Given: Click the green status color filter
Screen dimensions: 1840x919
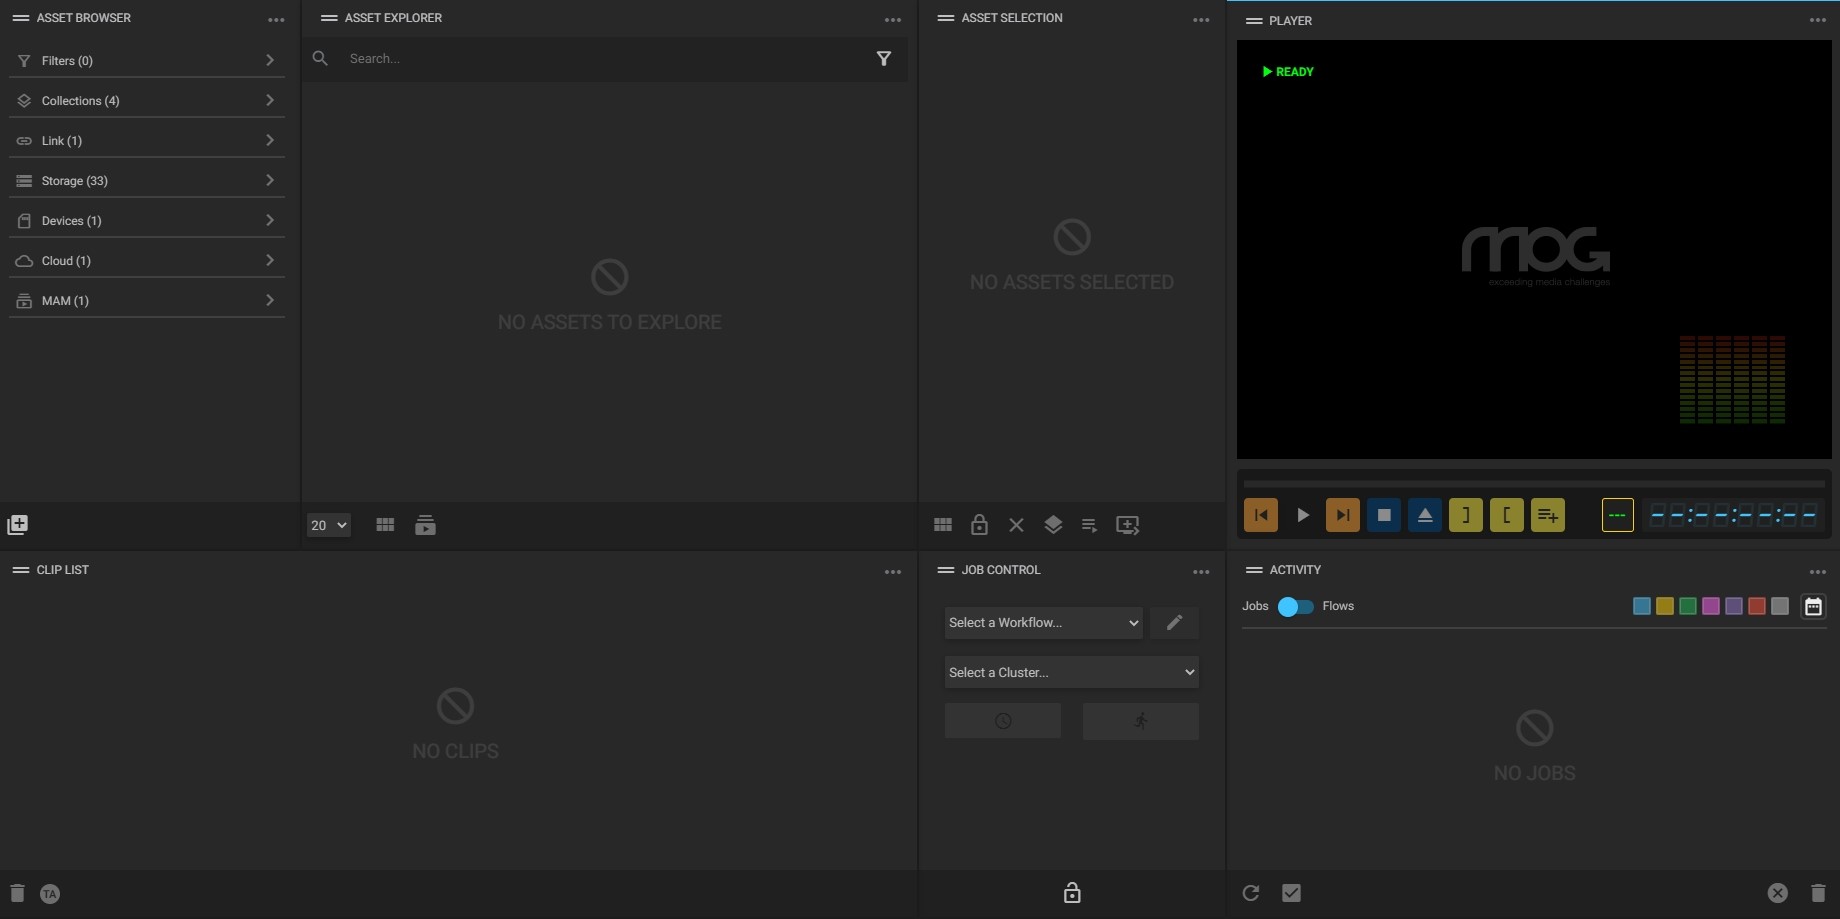Looking at the screenshot, I should (x=1688, y=606).
